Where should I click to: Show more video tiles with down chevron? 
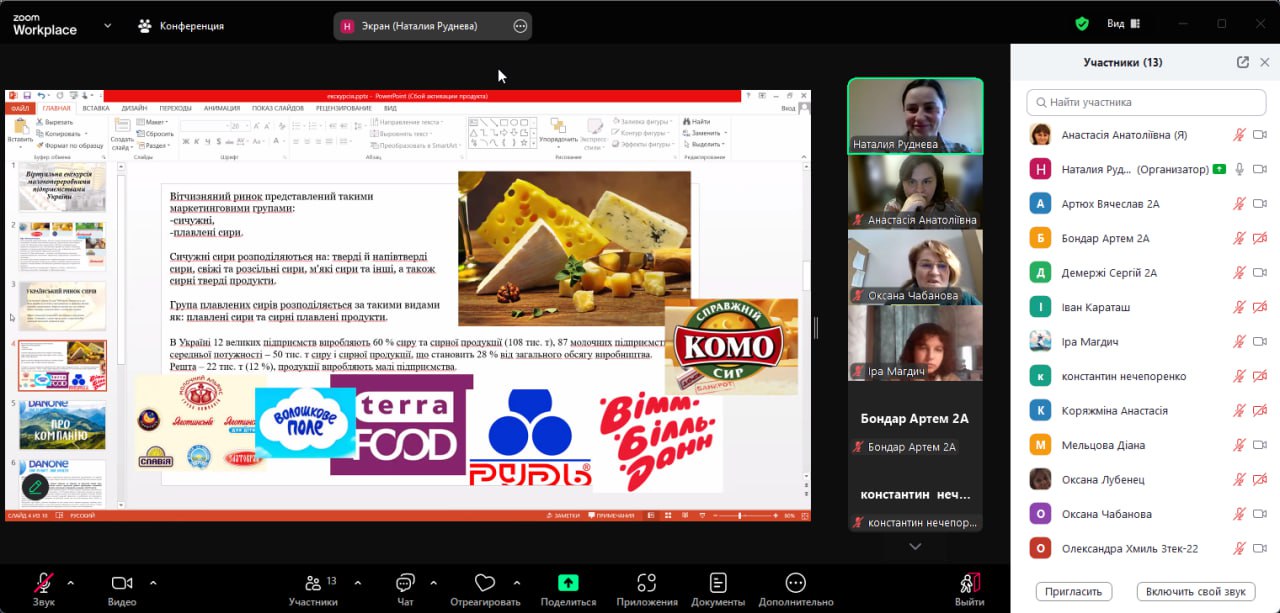tap(915, 547)
